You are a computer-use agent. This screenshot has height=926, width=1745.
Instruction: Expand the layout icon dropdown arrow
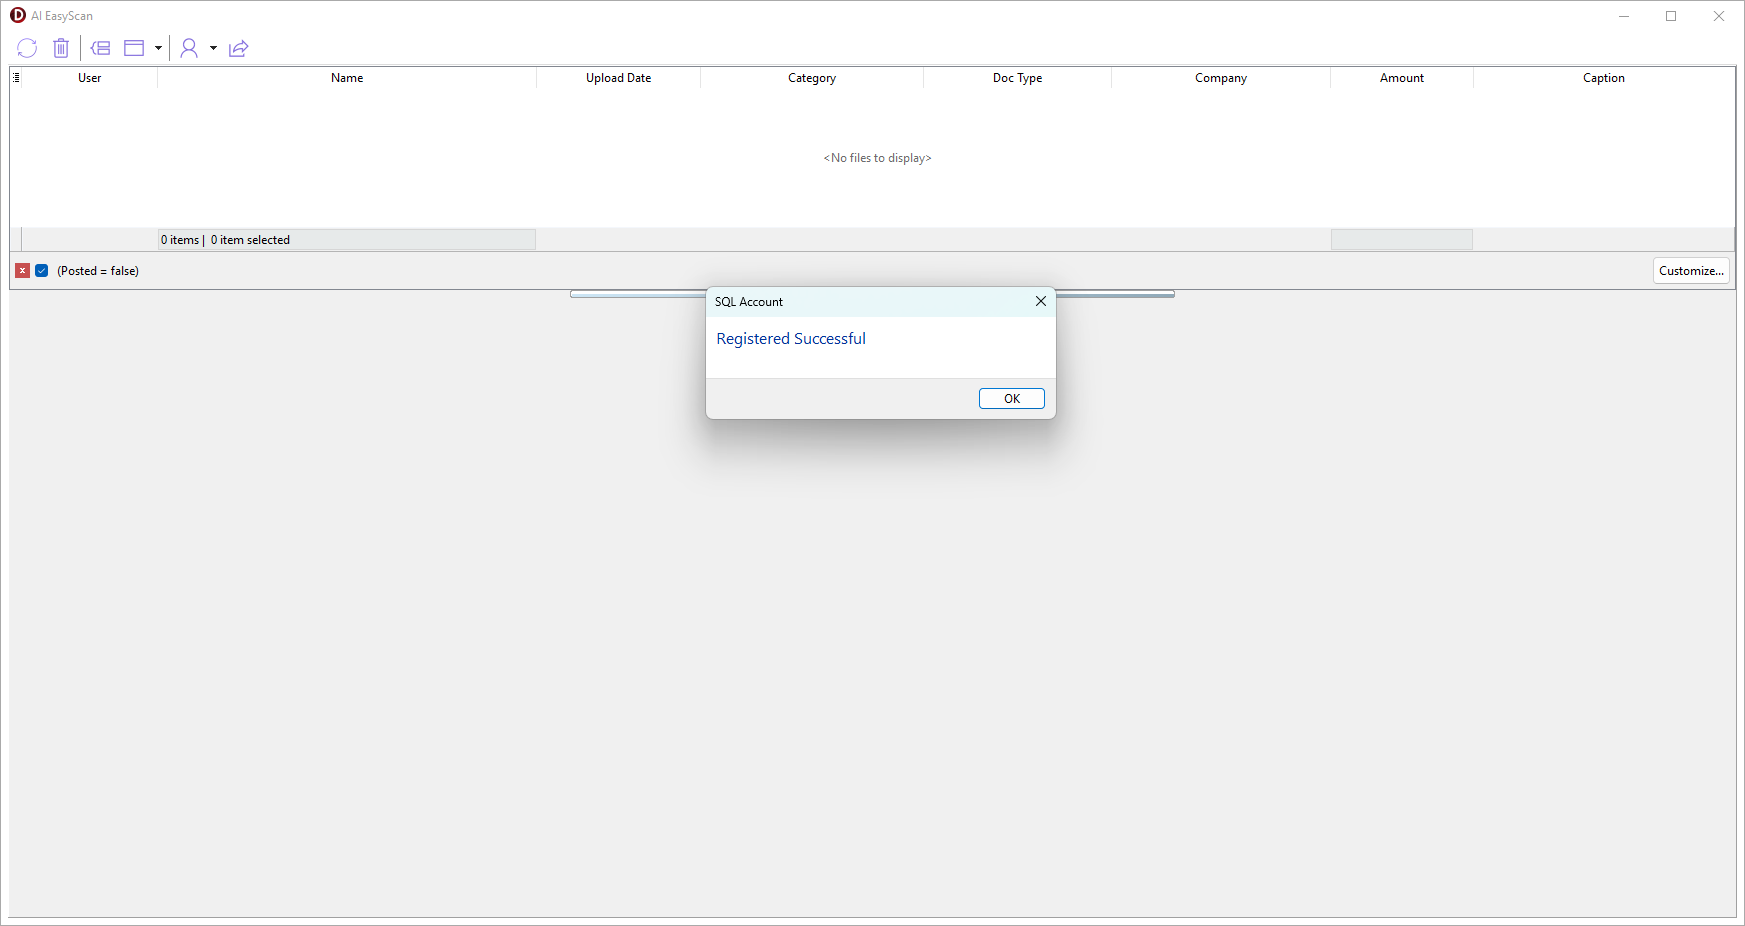pyautogui.click(x=158, y=48)
